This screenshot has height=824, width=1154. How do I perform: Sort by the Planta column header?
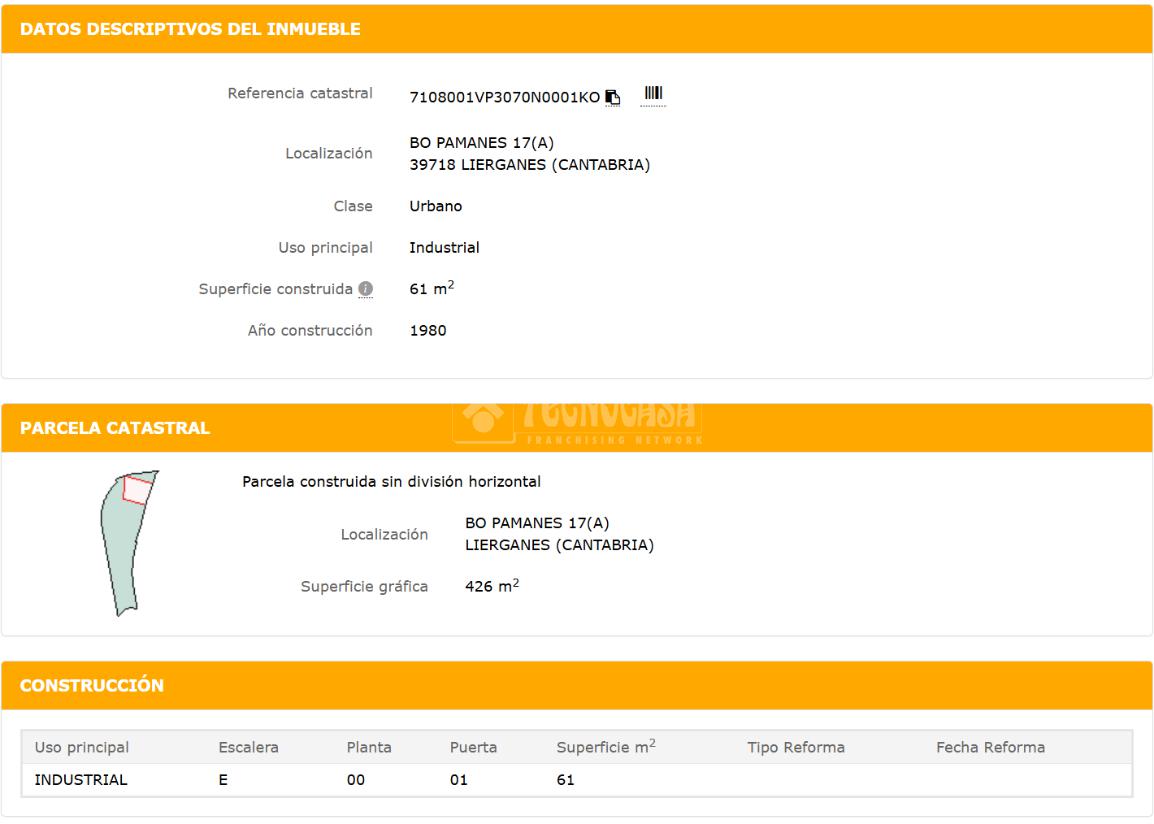tap(369, 747)
